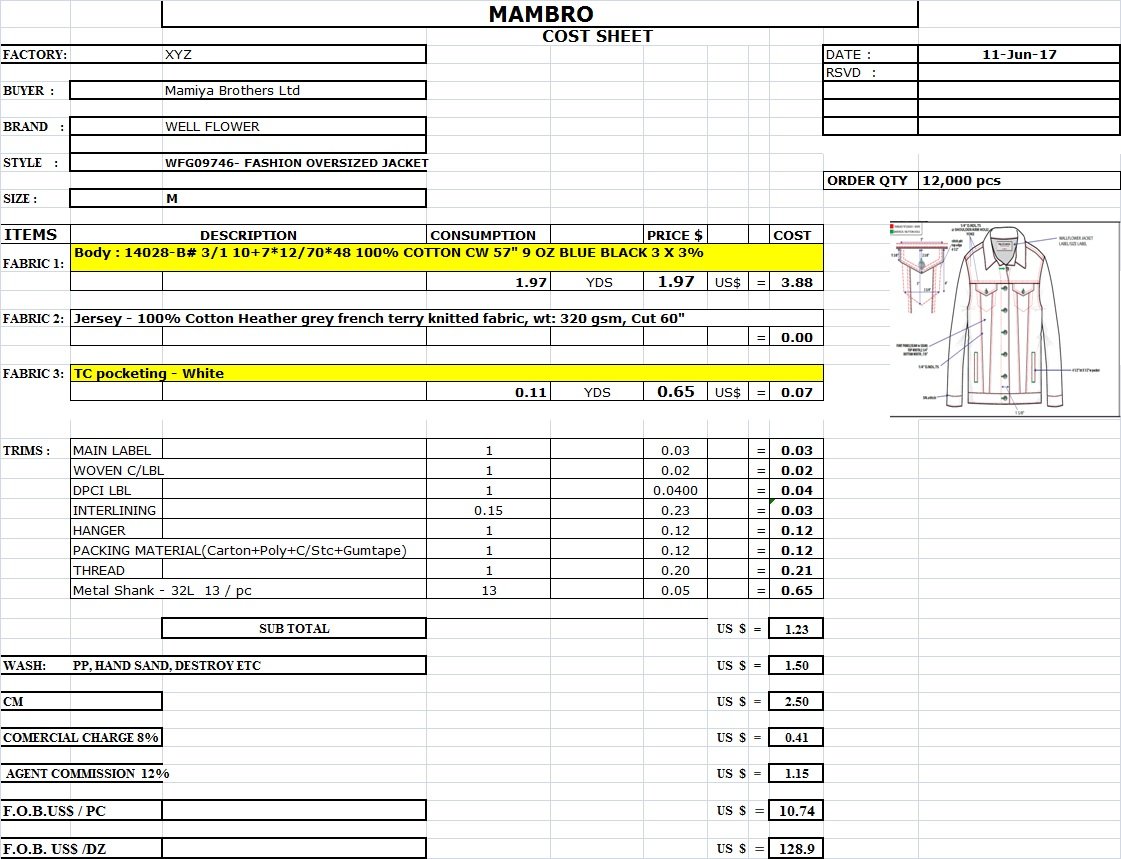
Task: Select the TC pocketing consumption 0.11
Action: [x=488, y=392]
